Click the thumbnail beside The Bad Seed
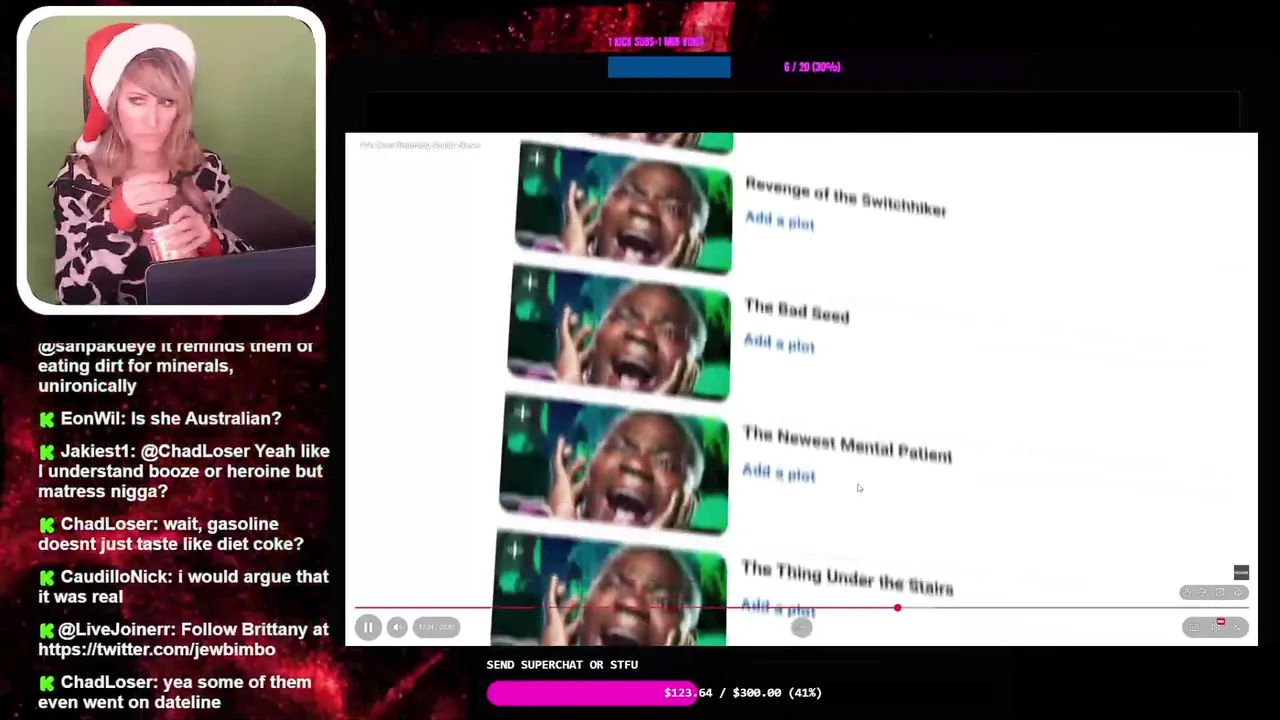 619,334
